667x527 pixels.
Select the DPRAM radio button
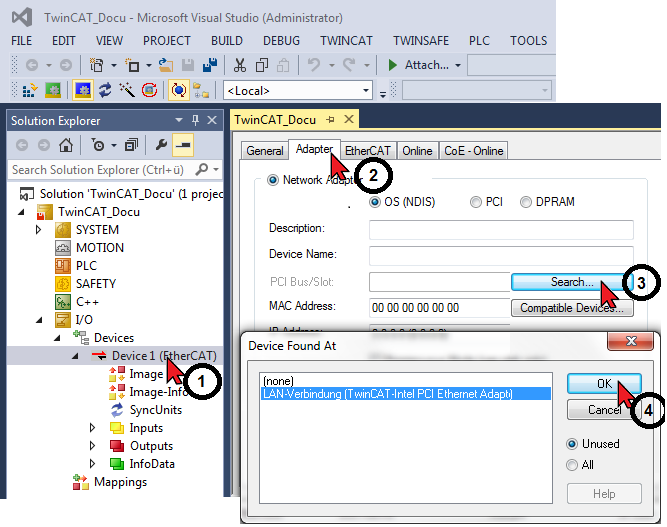point(526,202)
